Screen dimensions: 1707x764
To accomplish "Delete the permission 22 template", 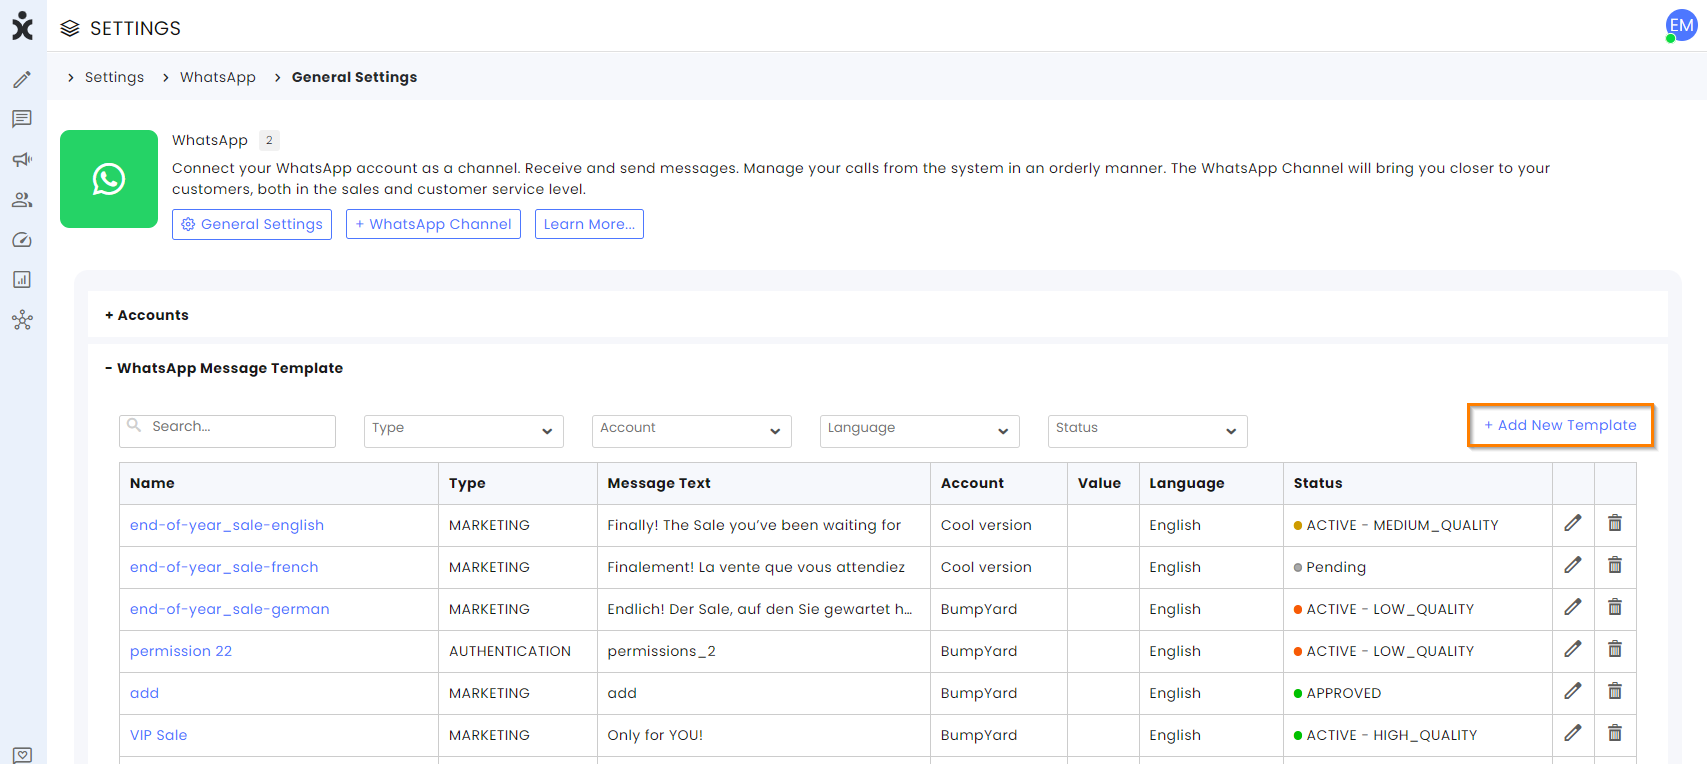I will 1615,649.
